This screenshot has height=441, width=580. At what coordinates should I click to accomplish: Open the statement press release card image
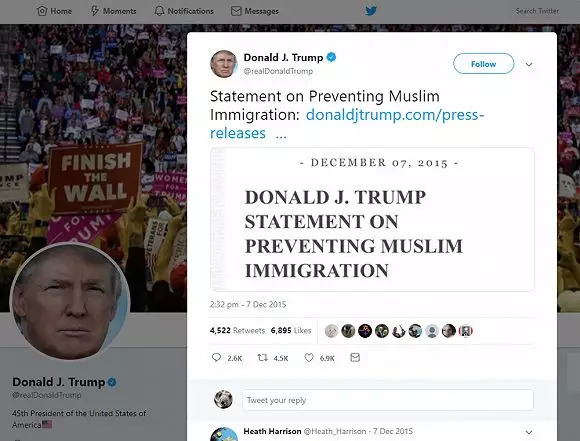tap(372, 219)
